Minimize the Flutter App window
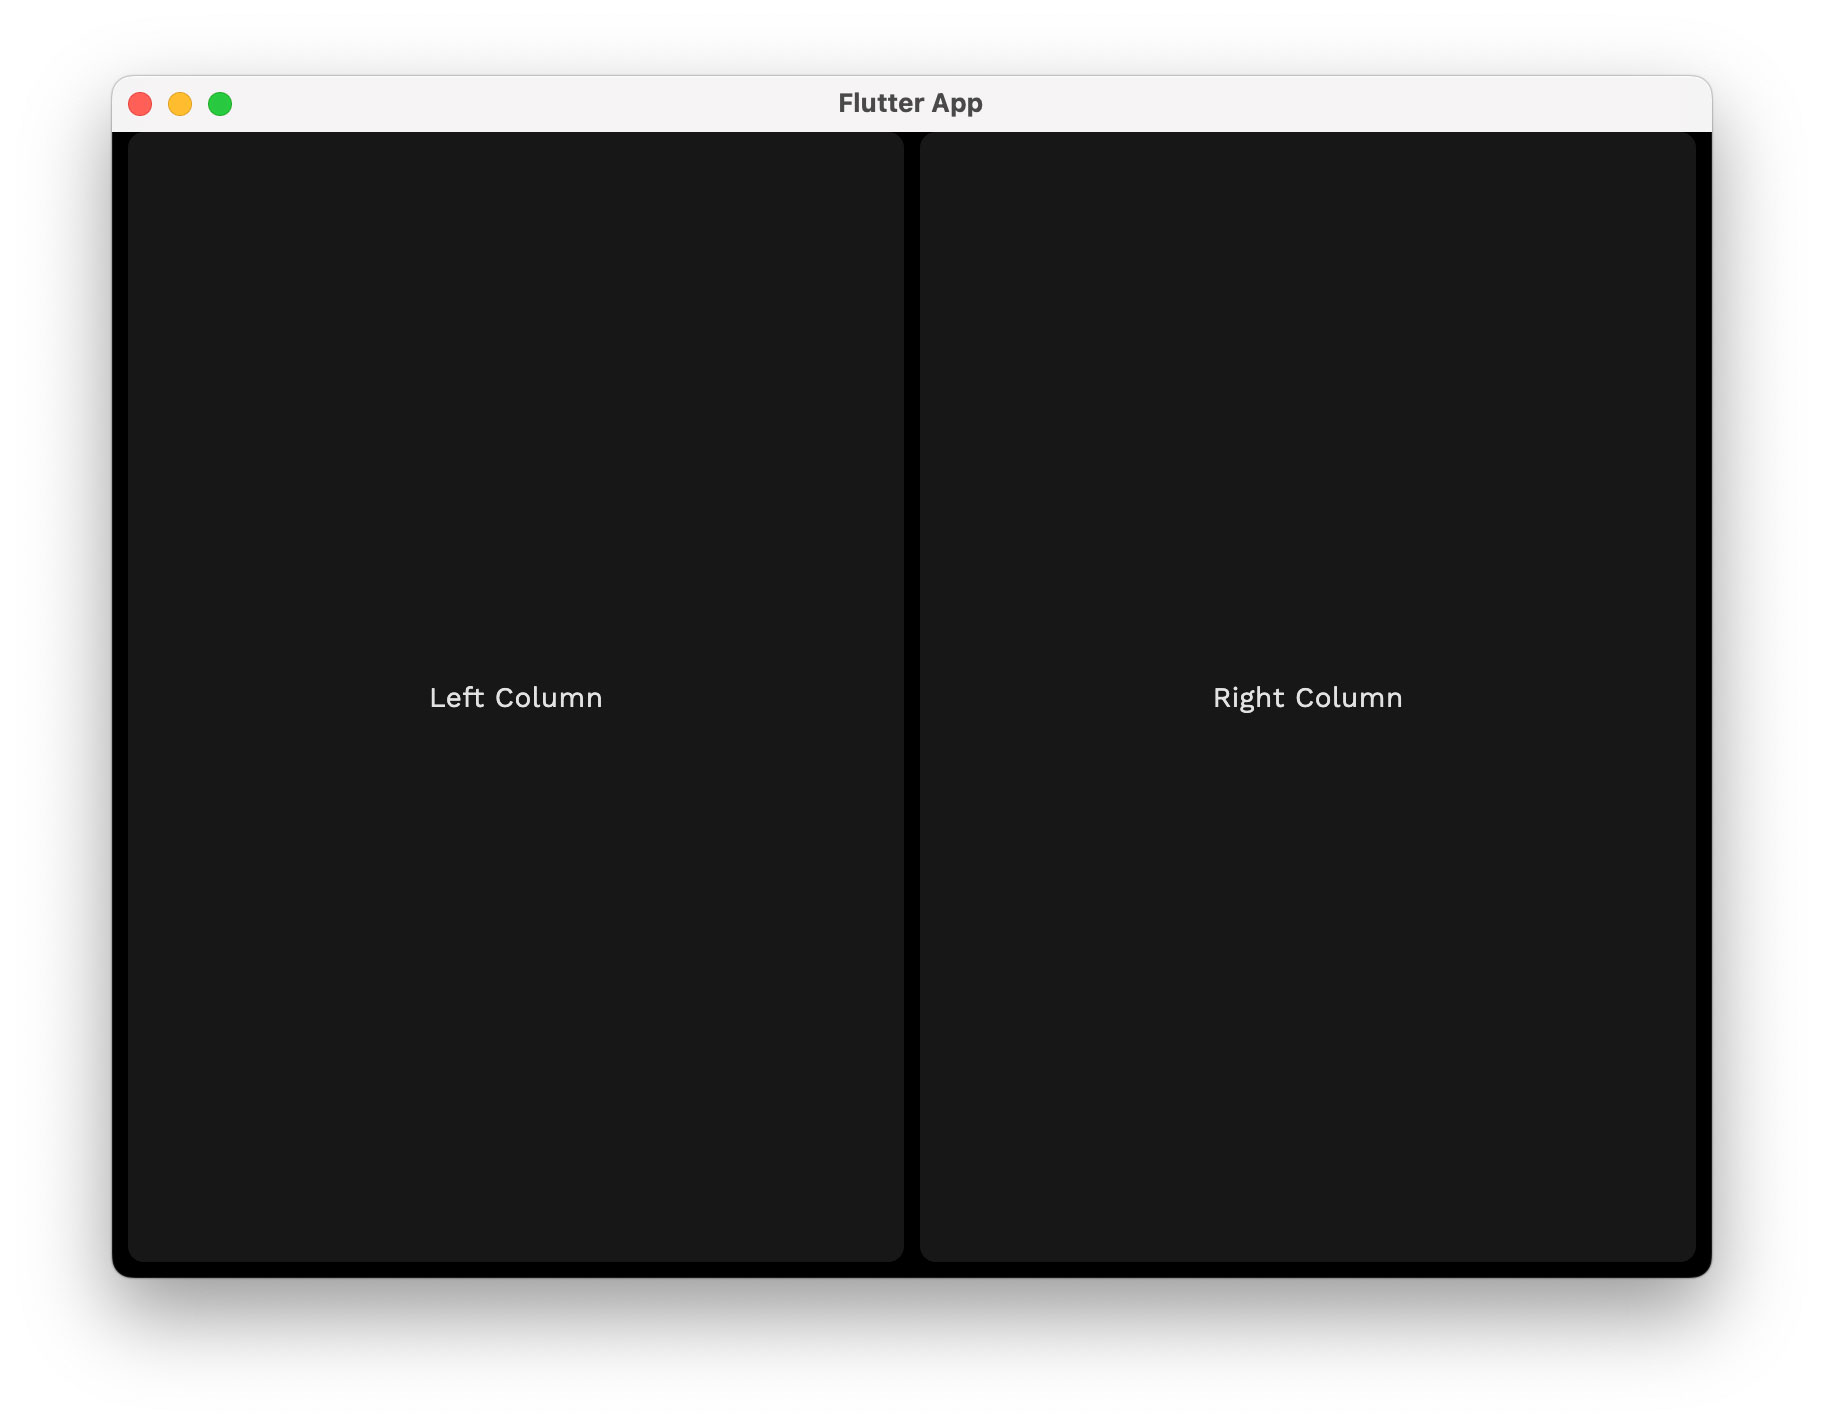Image resolution: width=1824 pixels, height=1426 pixels. coord(180,104)
